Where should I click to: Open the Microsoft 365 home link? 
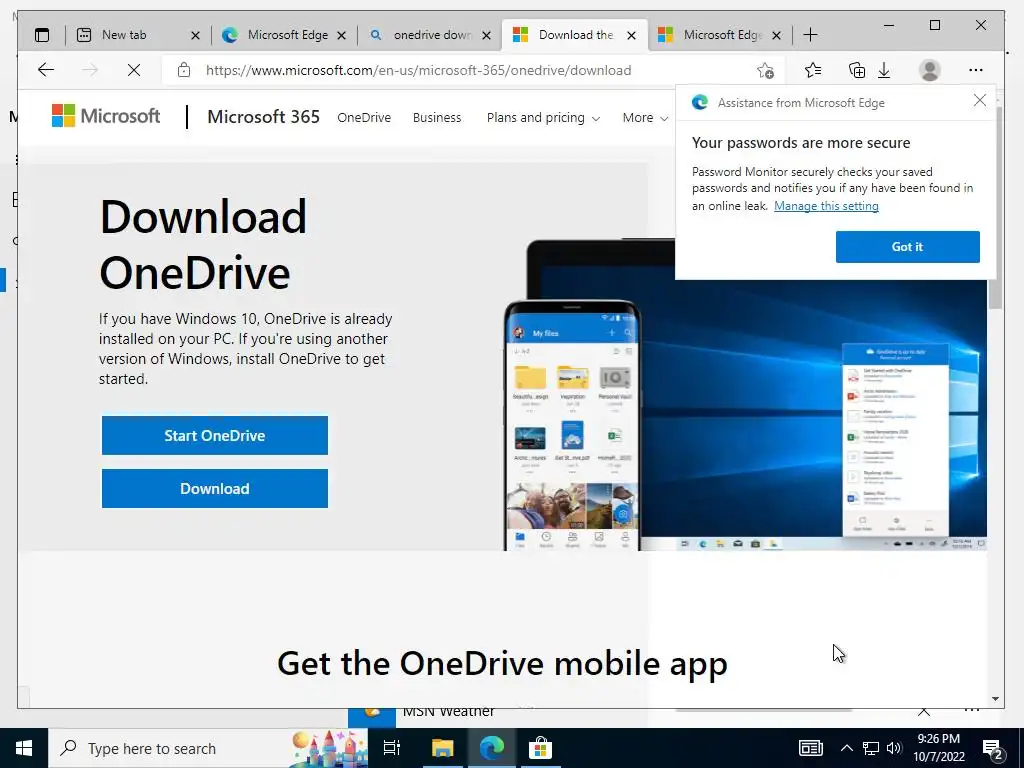coord(263,117)
